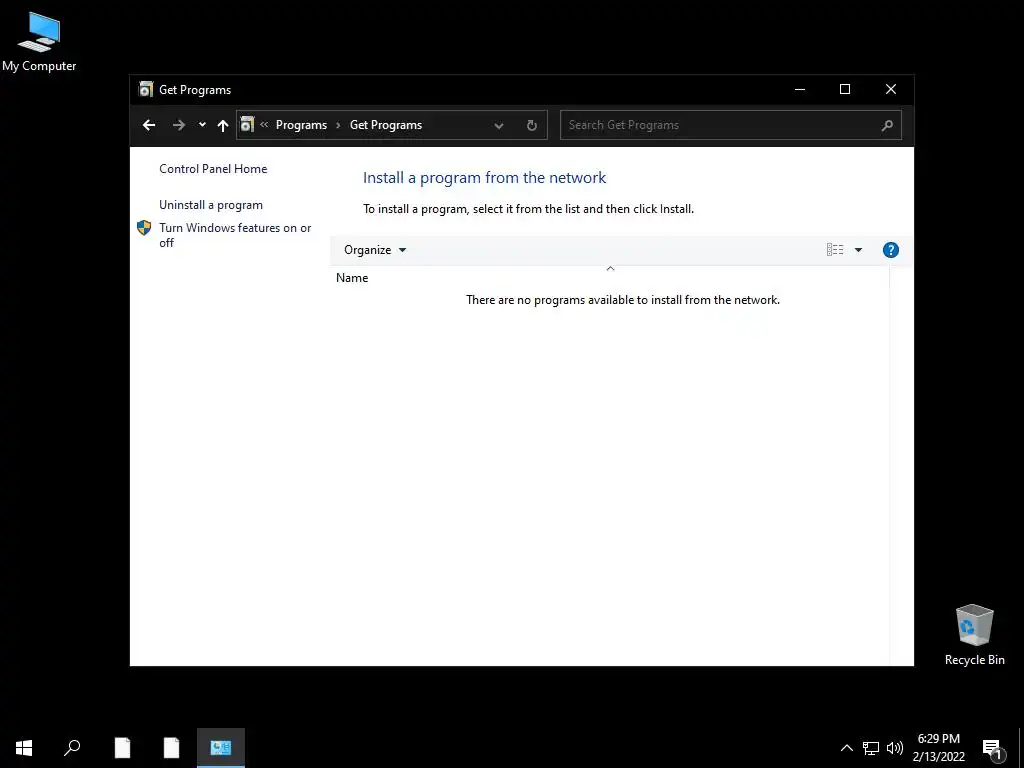Select the Programs breadcrumb

point(301,125)
